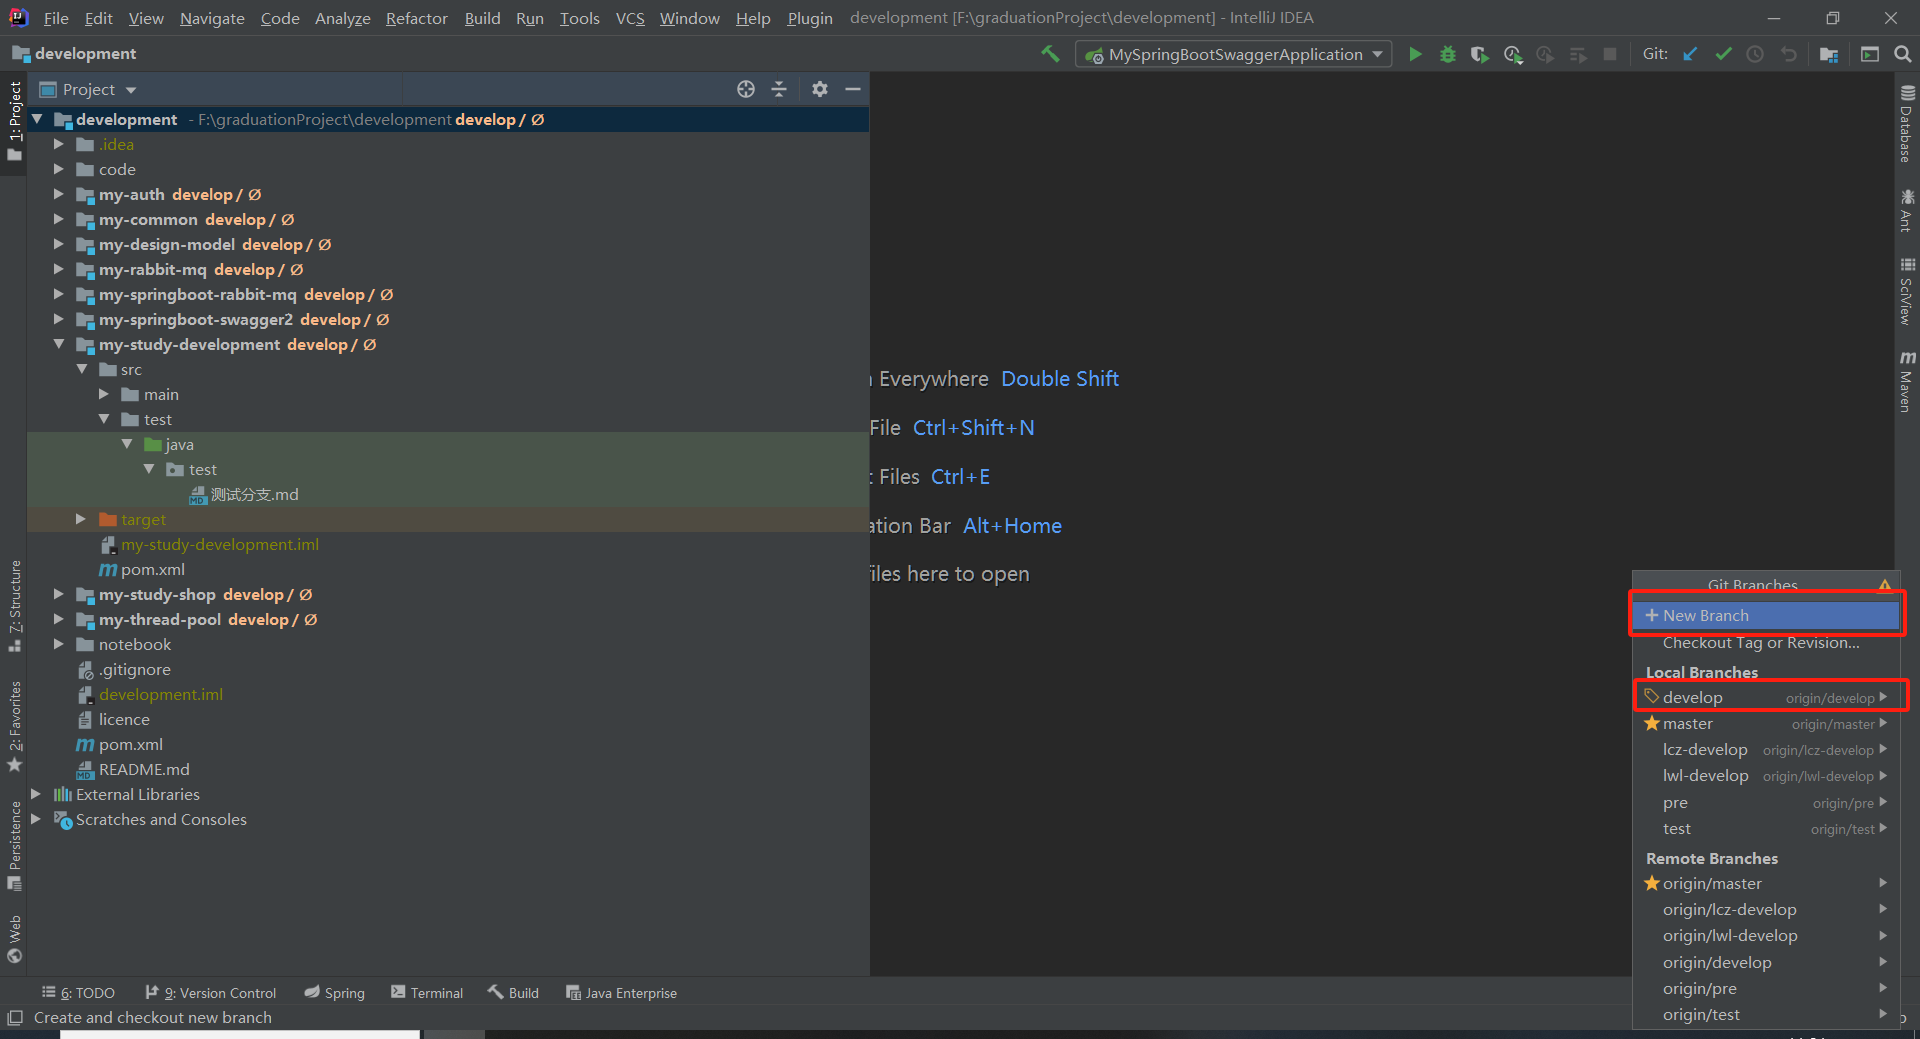Select New Branch in Git Branches popup
The height and width of the screenshot is (1039, 1920).
click(x=1766, y=615)
